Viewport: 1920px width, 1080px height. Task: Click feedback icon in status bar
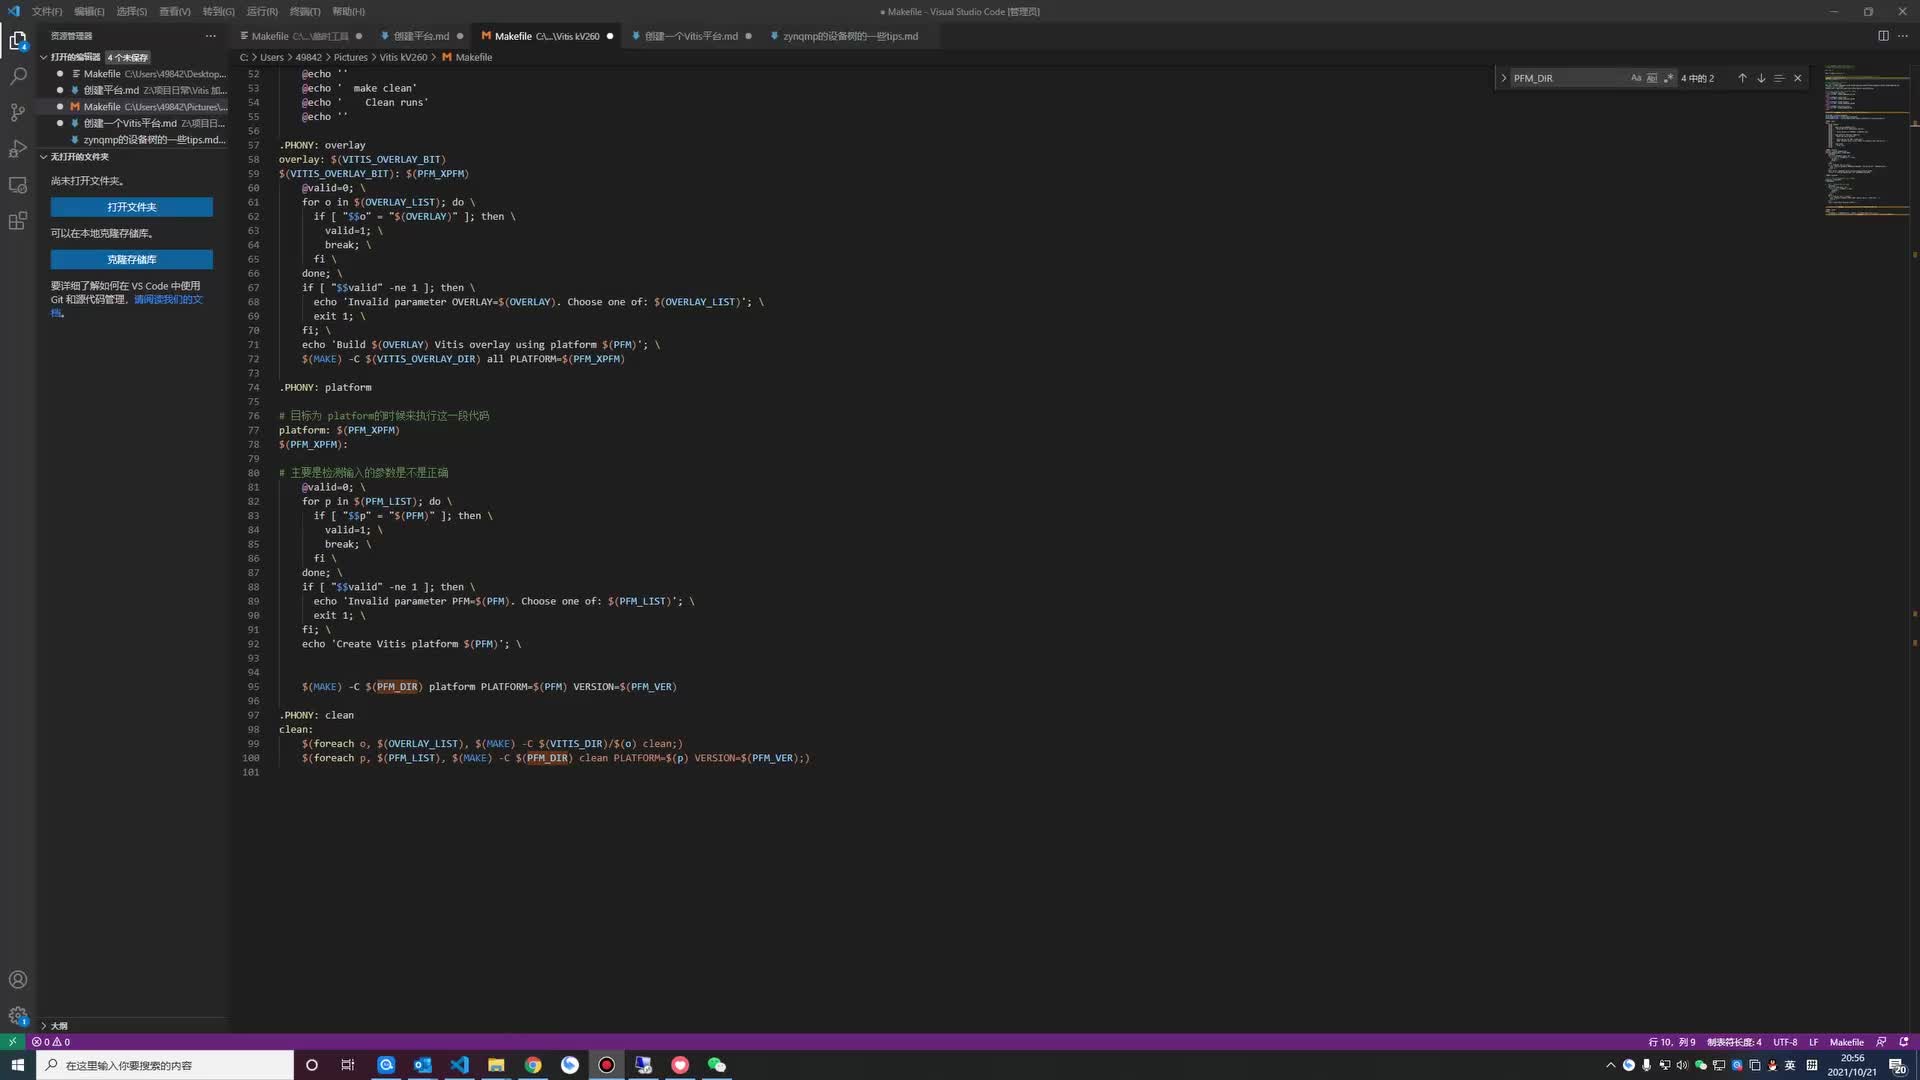tap(1881, 1042)
